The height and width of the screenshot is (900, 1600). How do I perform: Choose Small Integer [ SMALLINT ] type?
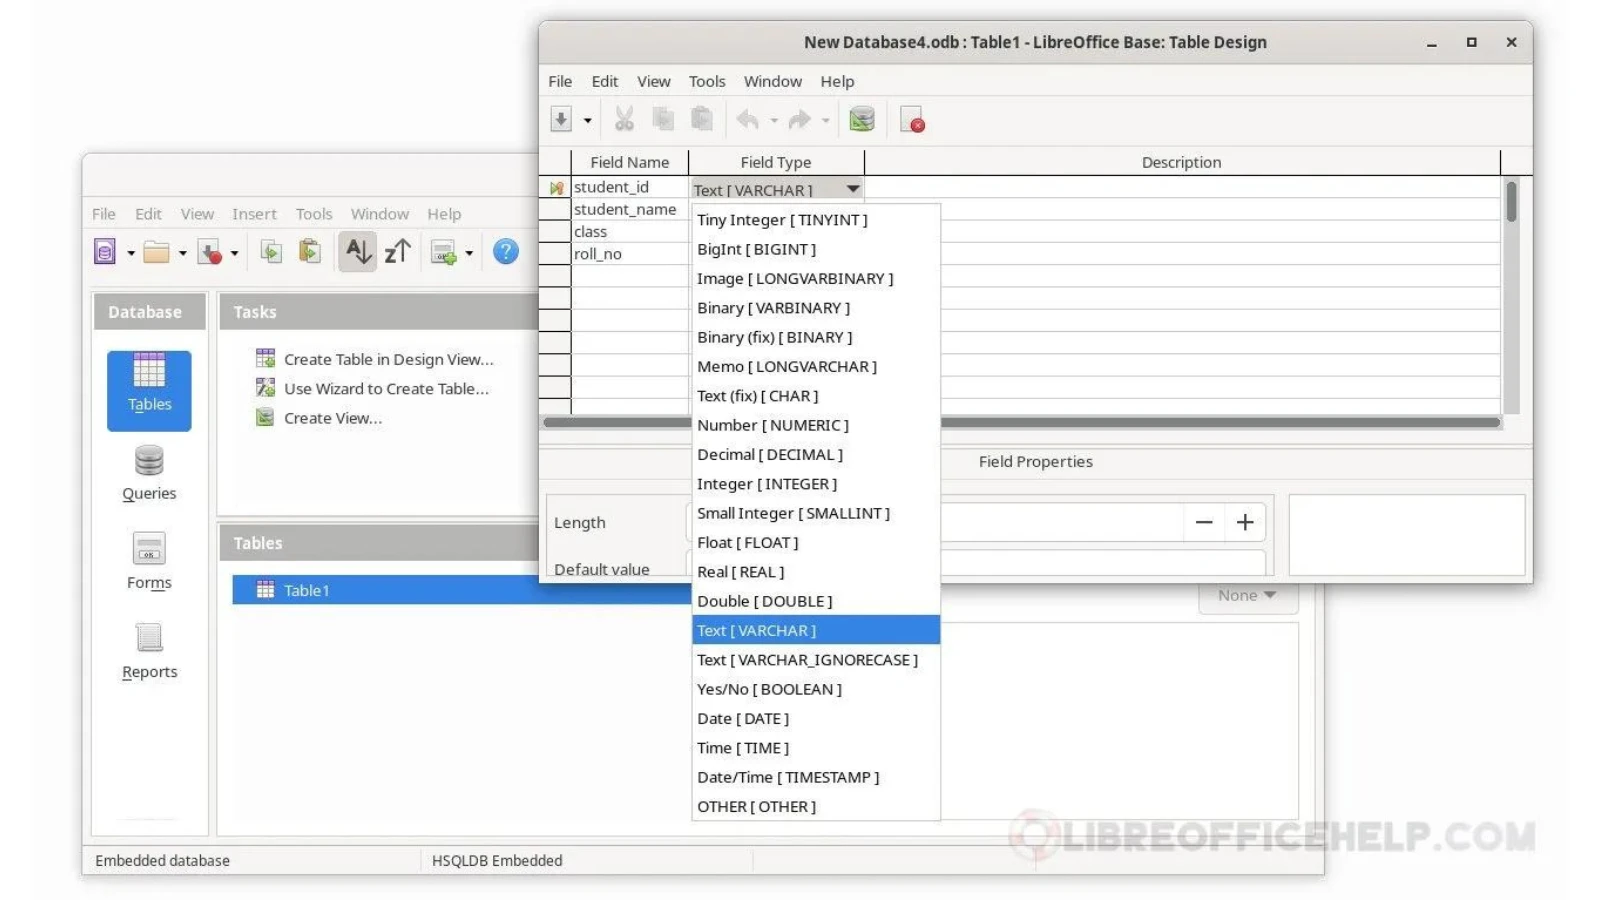(816, 513)
